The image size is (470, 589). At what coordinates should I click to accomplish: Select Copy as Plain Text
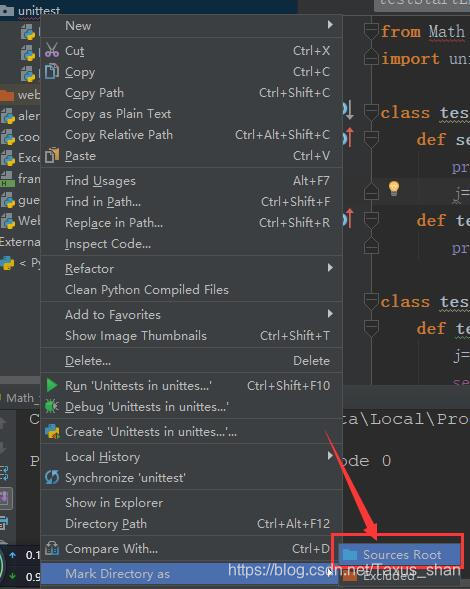[x=191, y=114]
